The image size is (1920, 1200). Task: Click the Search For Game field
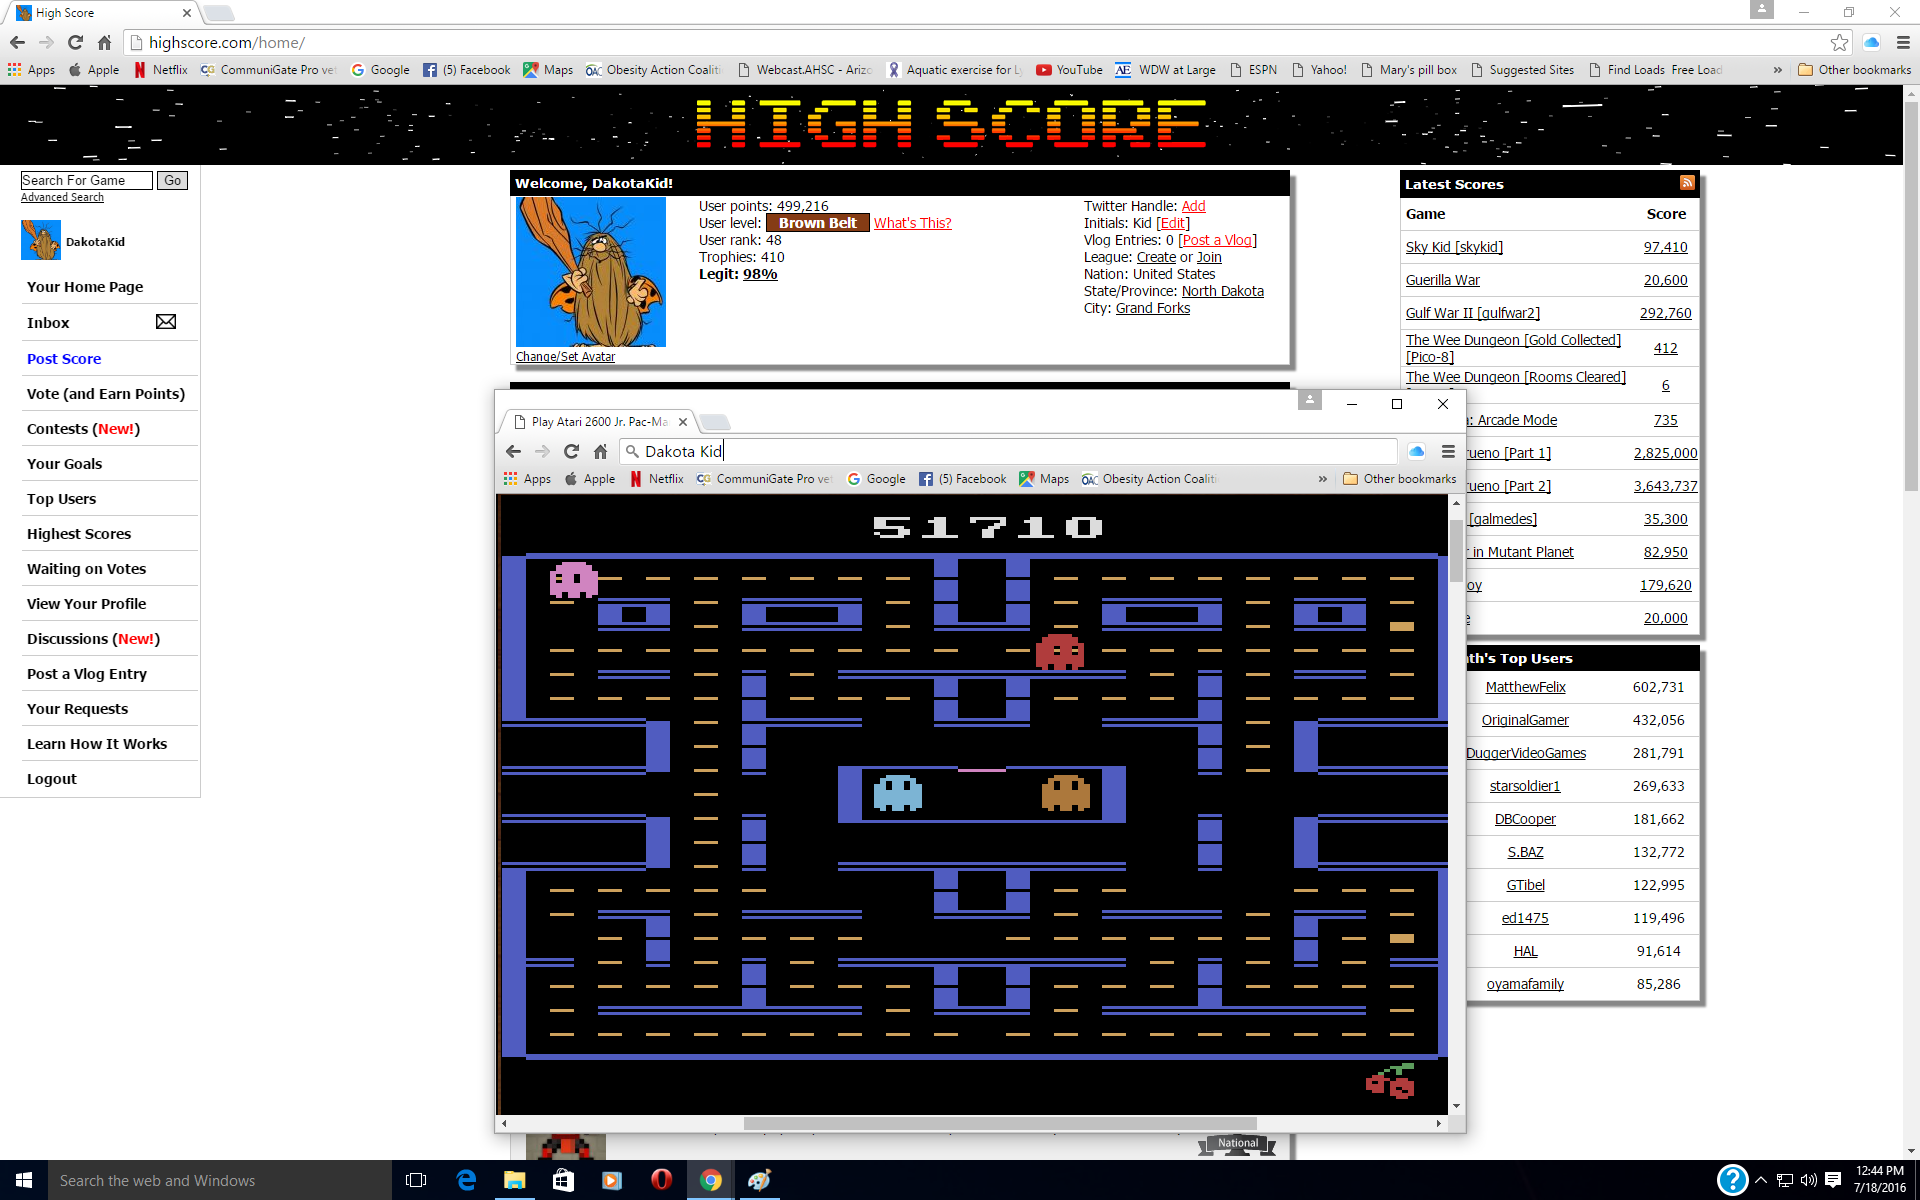[86, 180]
